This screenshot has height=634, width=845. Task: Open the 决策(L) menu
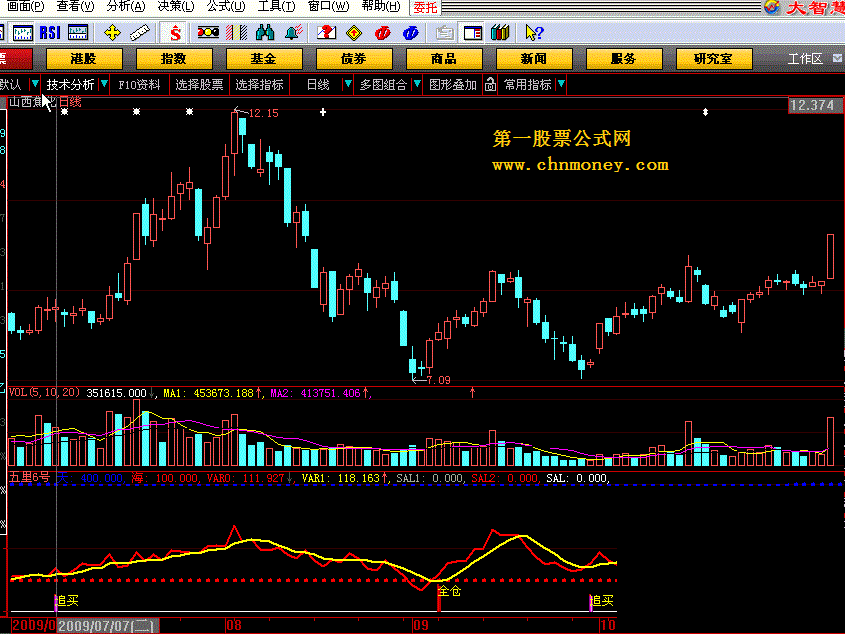tap(176, 6)
